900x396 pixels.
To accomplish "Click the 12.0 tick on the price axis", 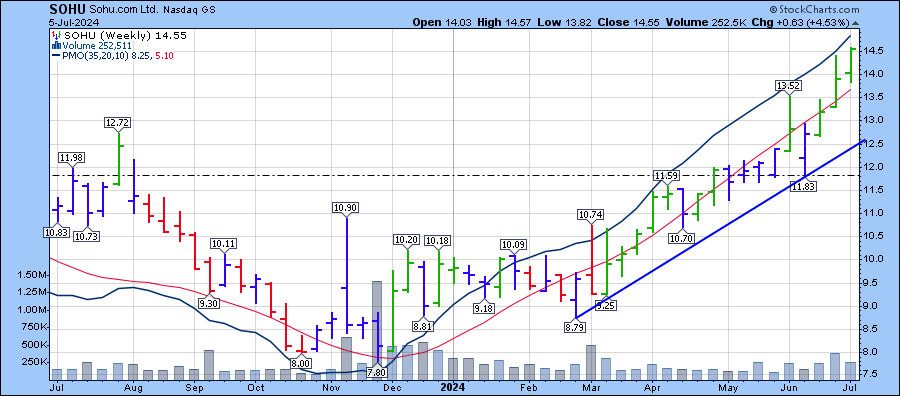I will (x=873, y=166).
